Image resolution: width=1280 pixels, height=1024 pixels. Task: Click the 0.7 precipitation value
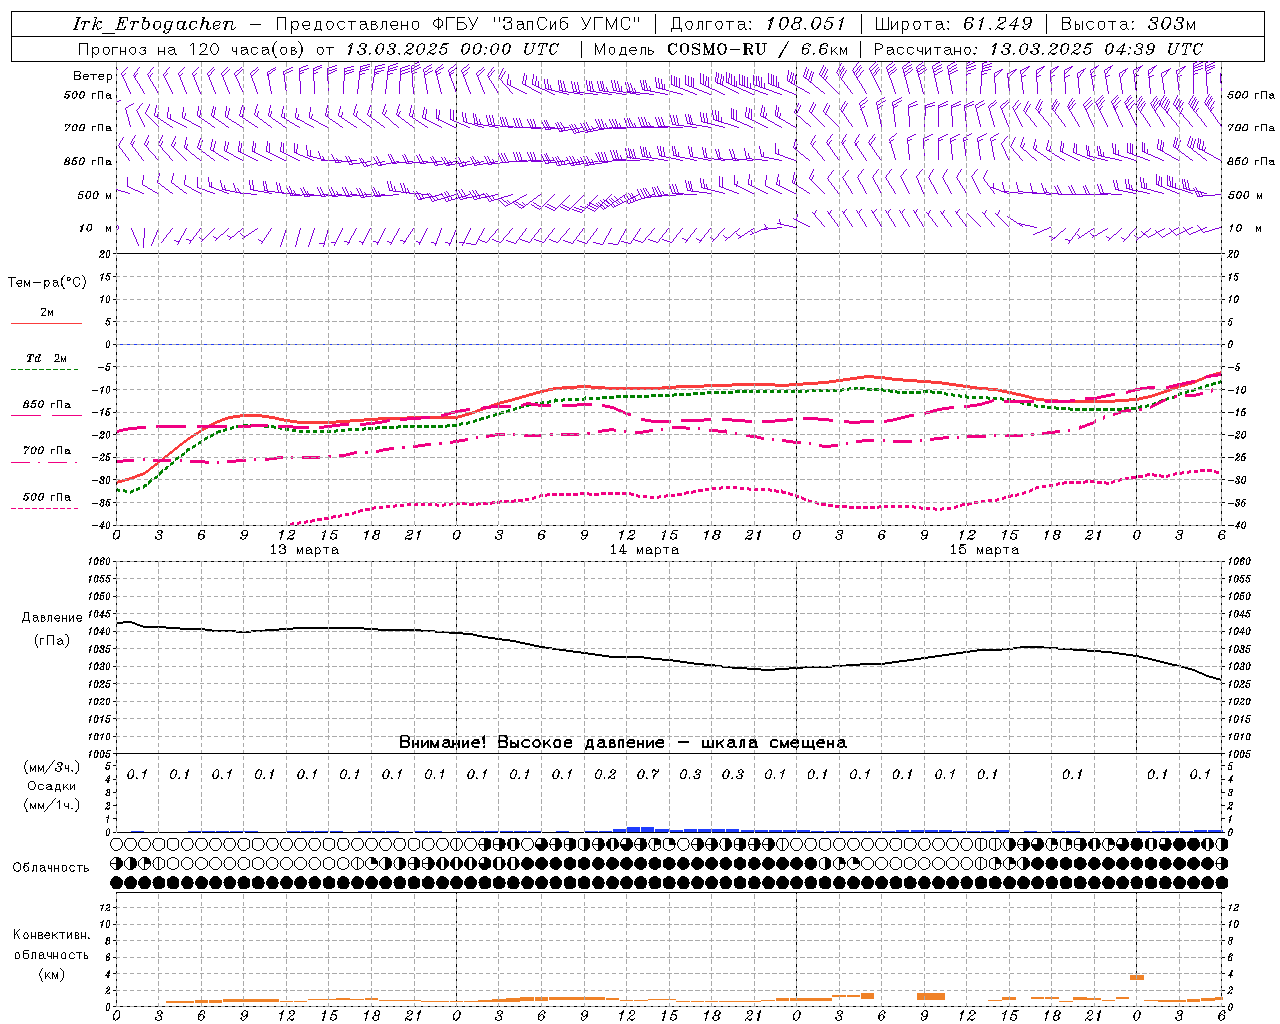648,774
